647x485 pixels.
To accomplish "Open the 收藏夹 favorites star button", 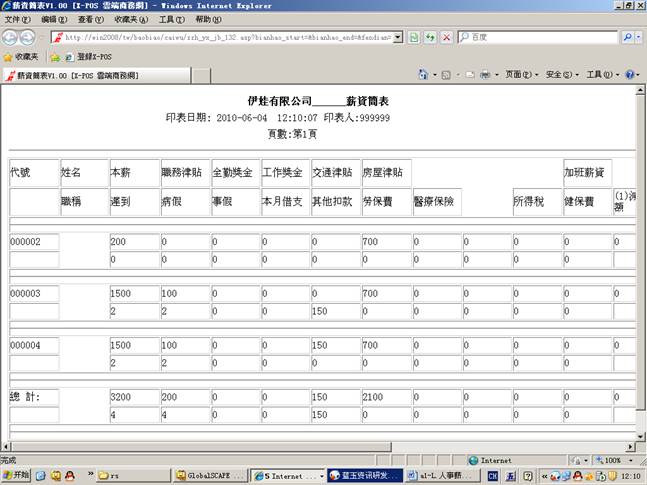I will (22, 57).
